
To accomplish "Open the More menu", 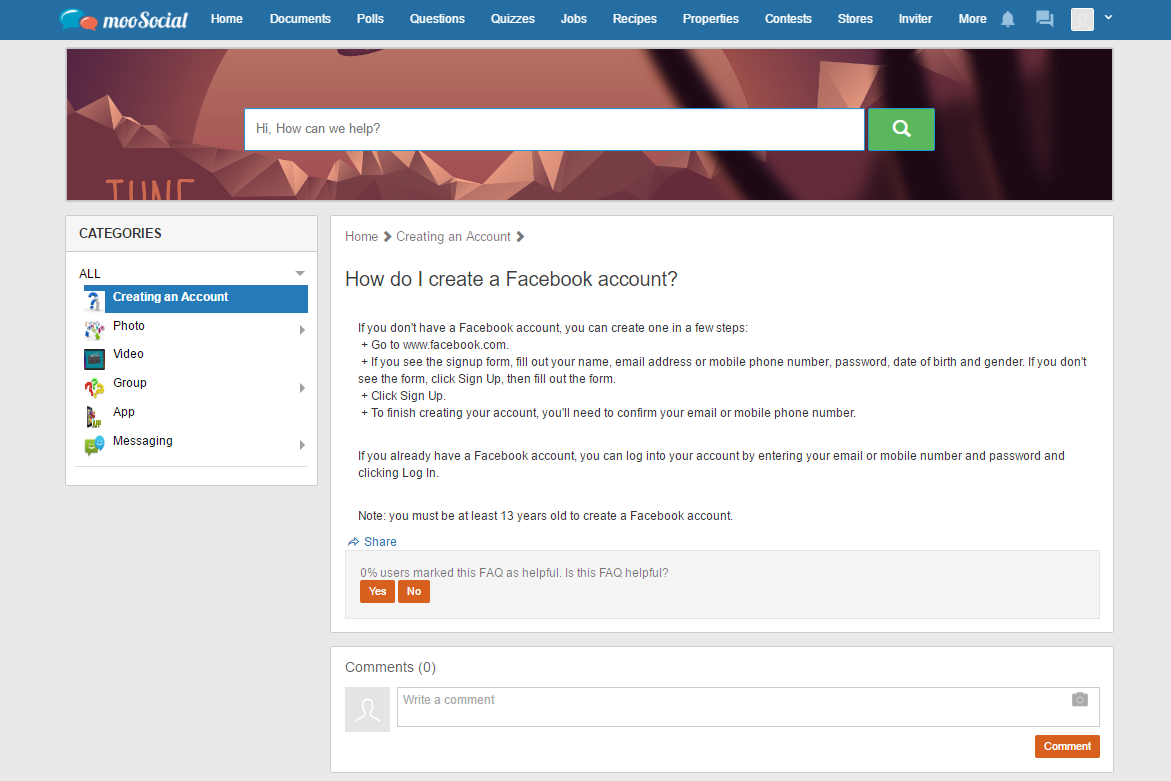I will (972, 19).
